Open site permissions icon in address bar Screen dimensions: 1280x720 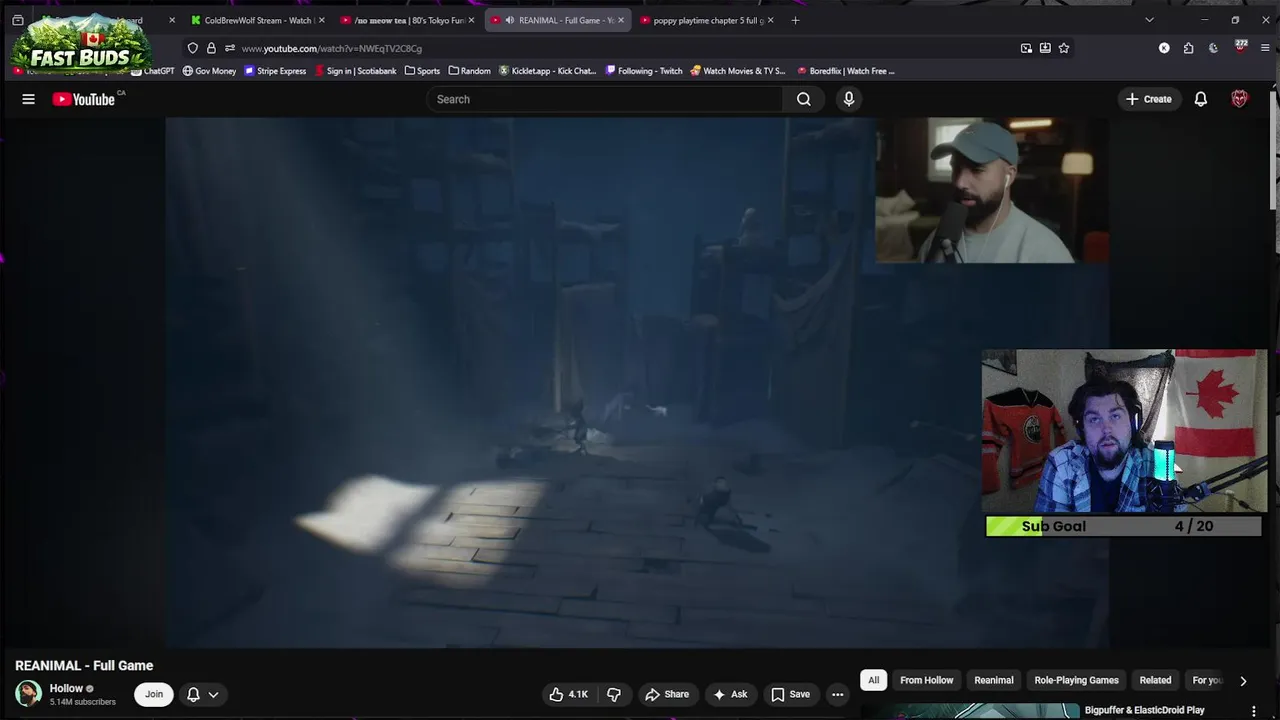(230, 48)
